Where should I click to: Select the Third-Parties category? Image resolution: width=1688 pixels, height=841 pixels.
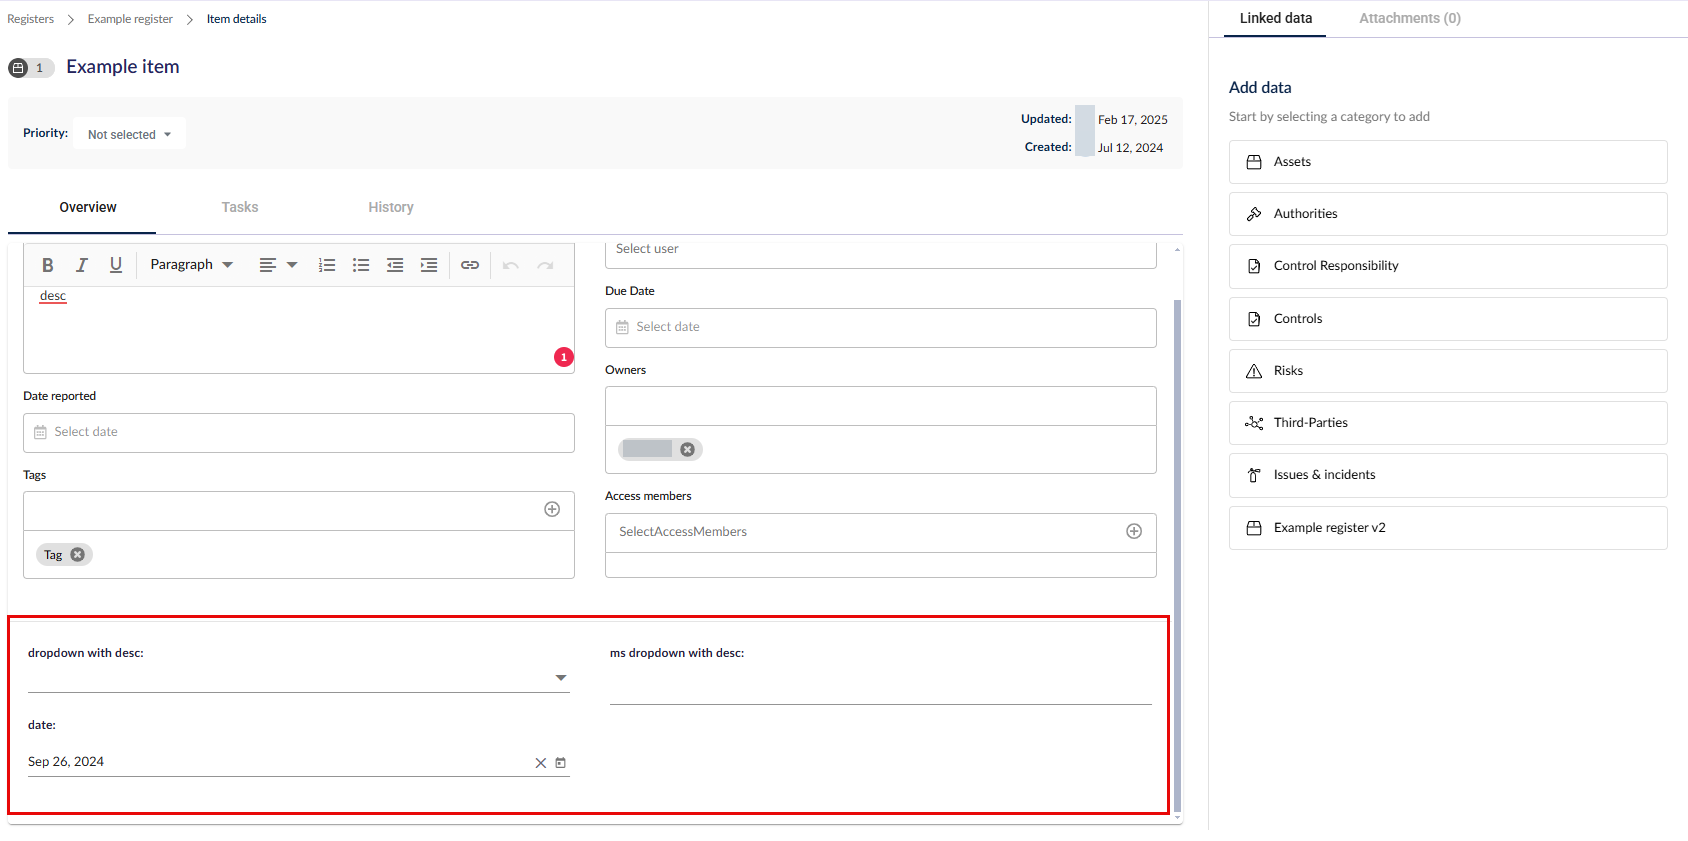pyautogui.click(x=1448, y=423)
